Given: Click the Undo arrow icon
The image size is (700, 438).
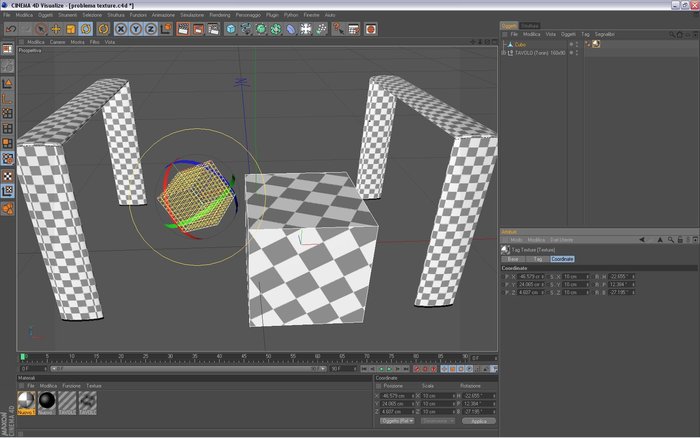Looking at the screenshot, I should (11, 29).
